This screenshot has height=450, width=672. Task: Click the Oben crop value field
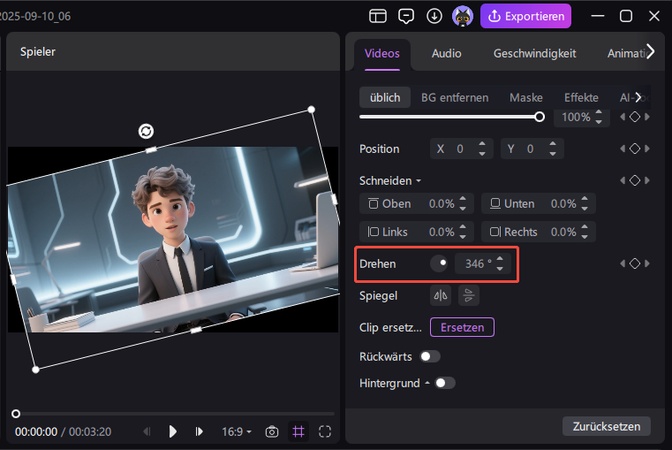tap(417, 204)
